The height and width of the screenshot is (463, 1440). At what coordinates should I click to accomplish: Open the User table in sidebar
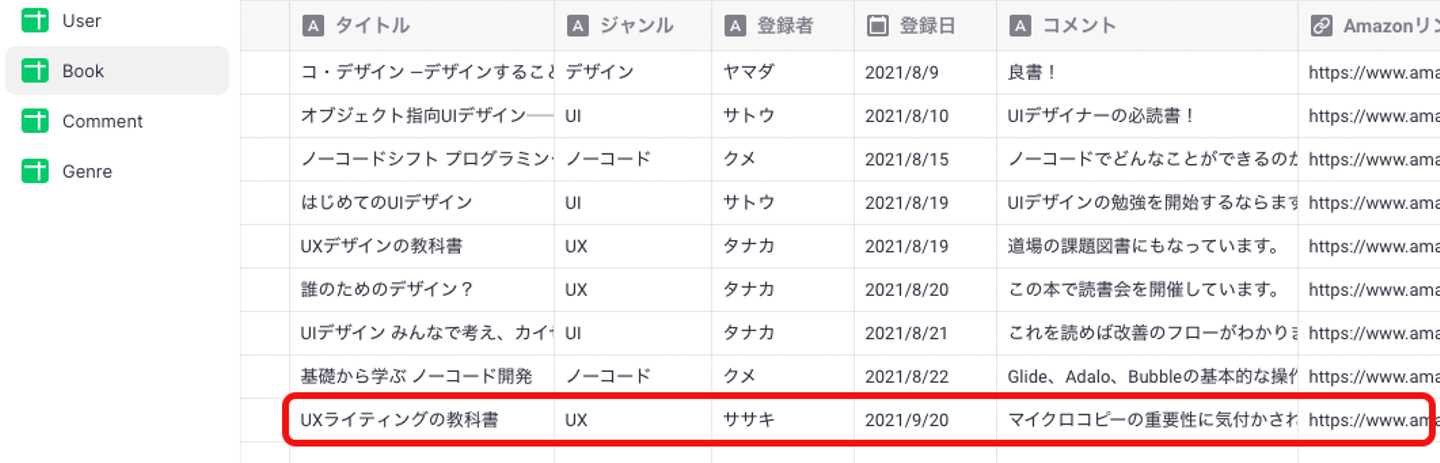81,20
